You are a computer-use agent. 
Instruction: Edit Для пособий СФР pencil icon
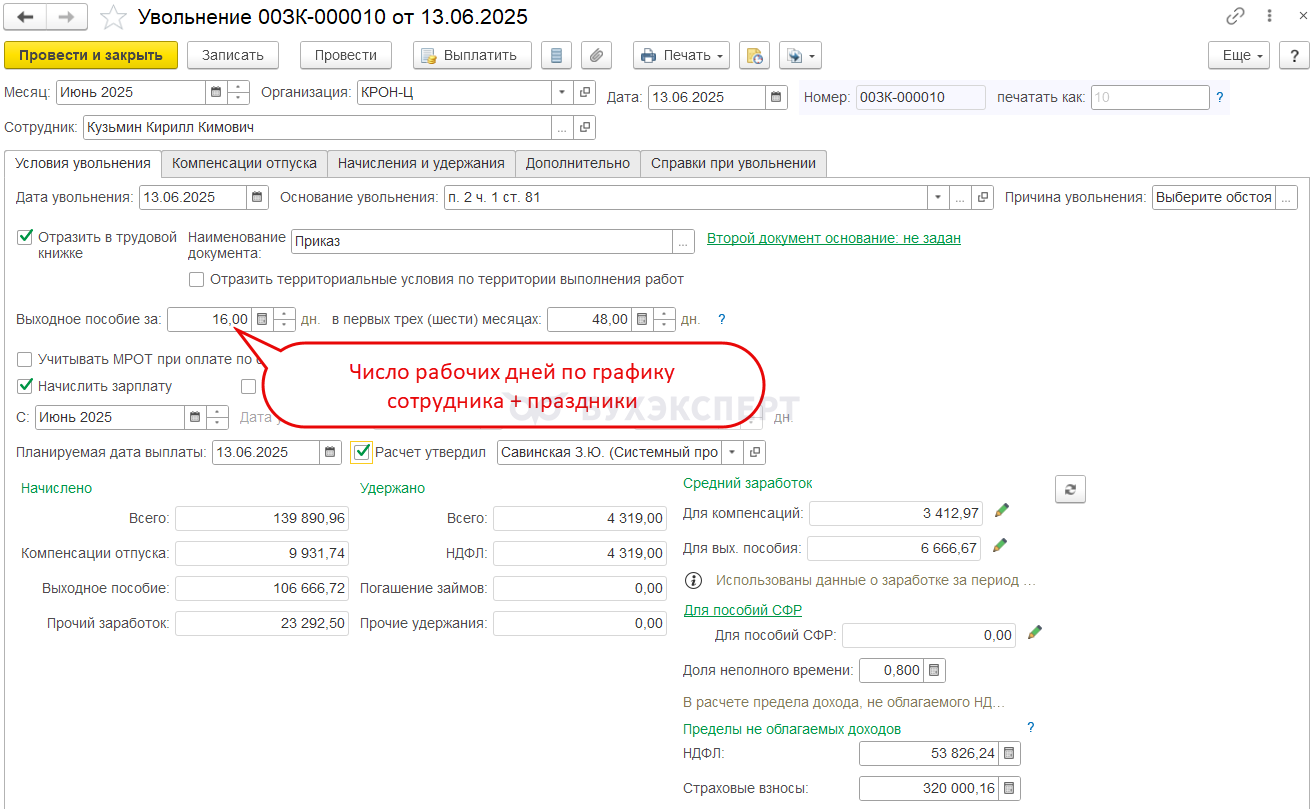tap(1035, 632)
